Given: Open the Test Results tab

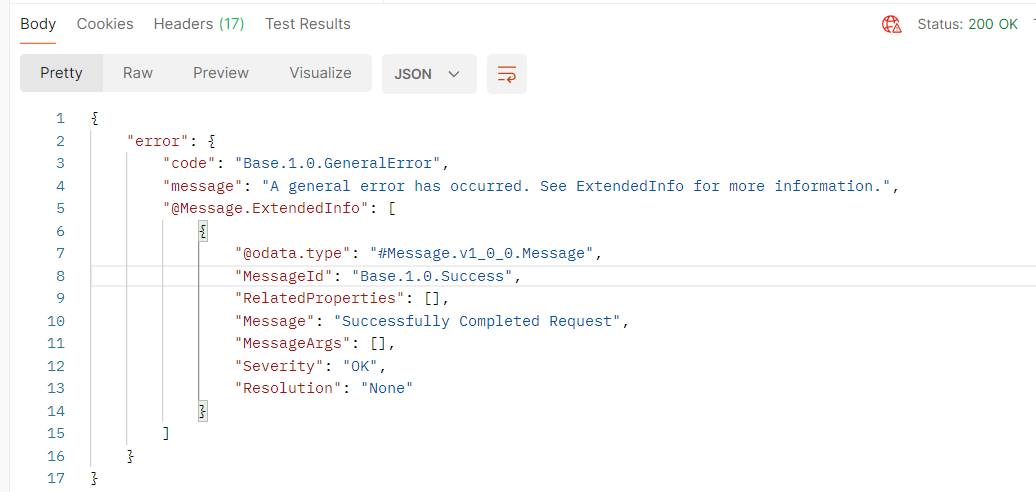Looking at the screenshot, I should pos(308,24).
